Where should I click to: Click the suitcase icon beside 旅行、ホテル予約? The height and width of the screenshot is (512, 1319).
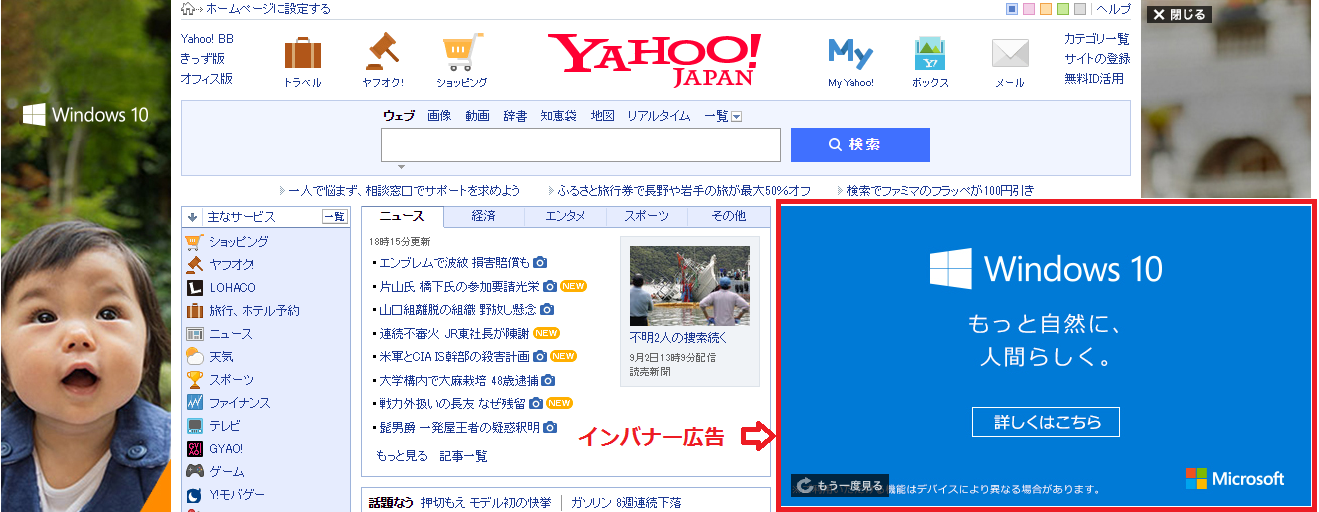194,310
